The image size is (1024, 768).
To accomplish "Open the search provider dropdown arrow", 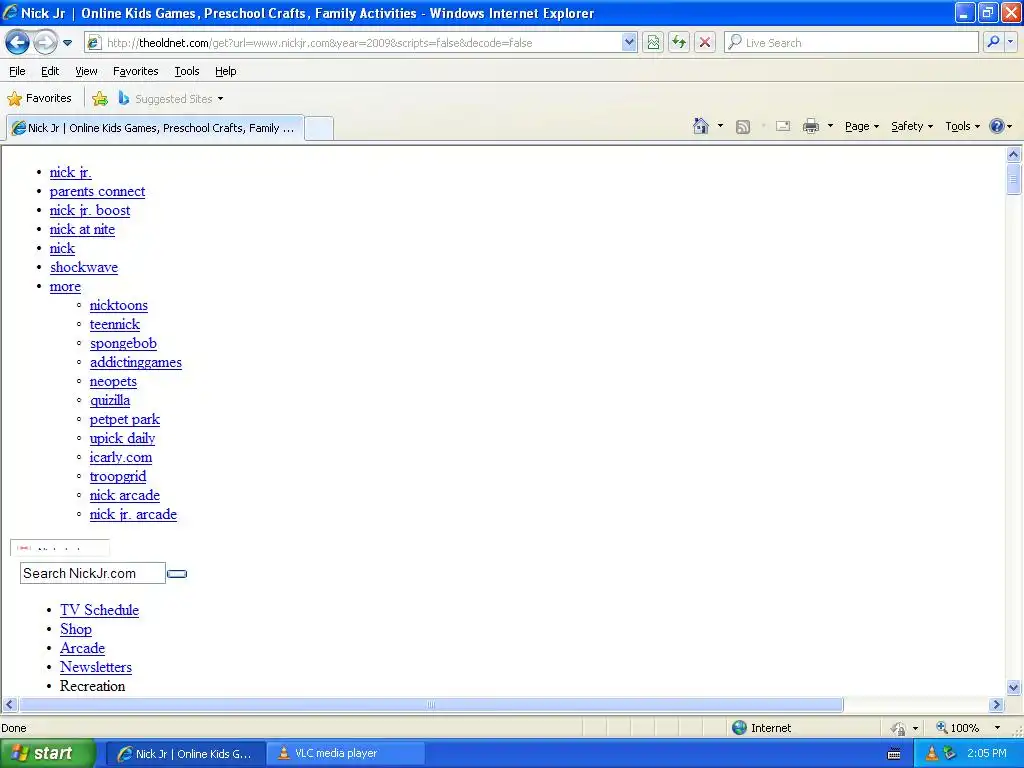I will (x=1010, y=43).
